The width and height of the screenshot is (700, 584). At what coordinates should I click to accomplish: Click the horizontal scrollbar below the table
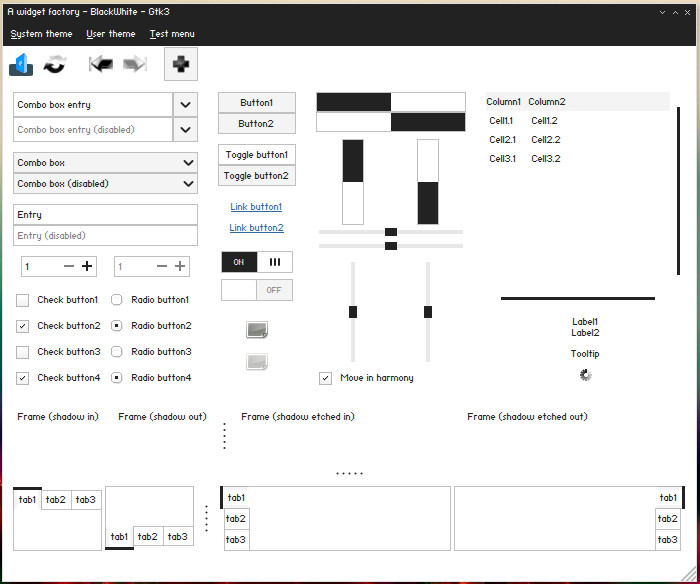[x=578, y=298]
